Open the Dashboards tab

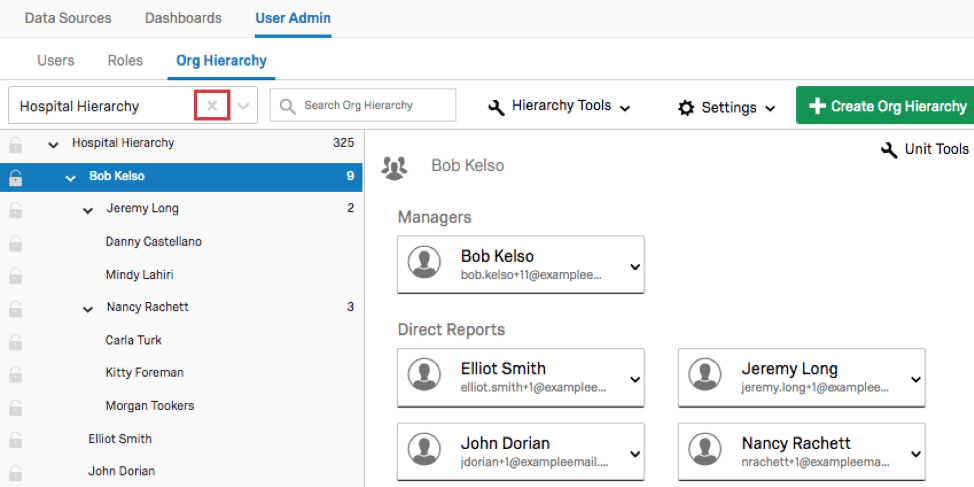[x=183, y=18]
